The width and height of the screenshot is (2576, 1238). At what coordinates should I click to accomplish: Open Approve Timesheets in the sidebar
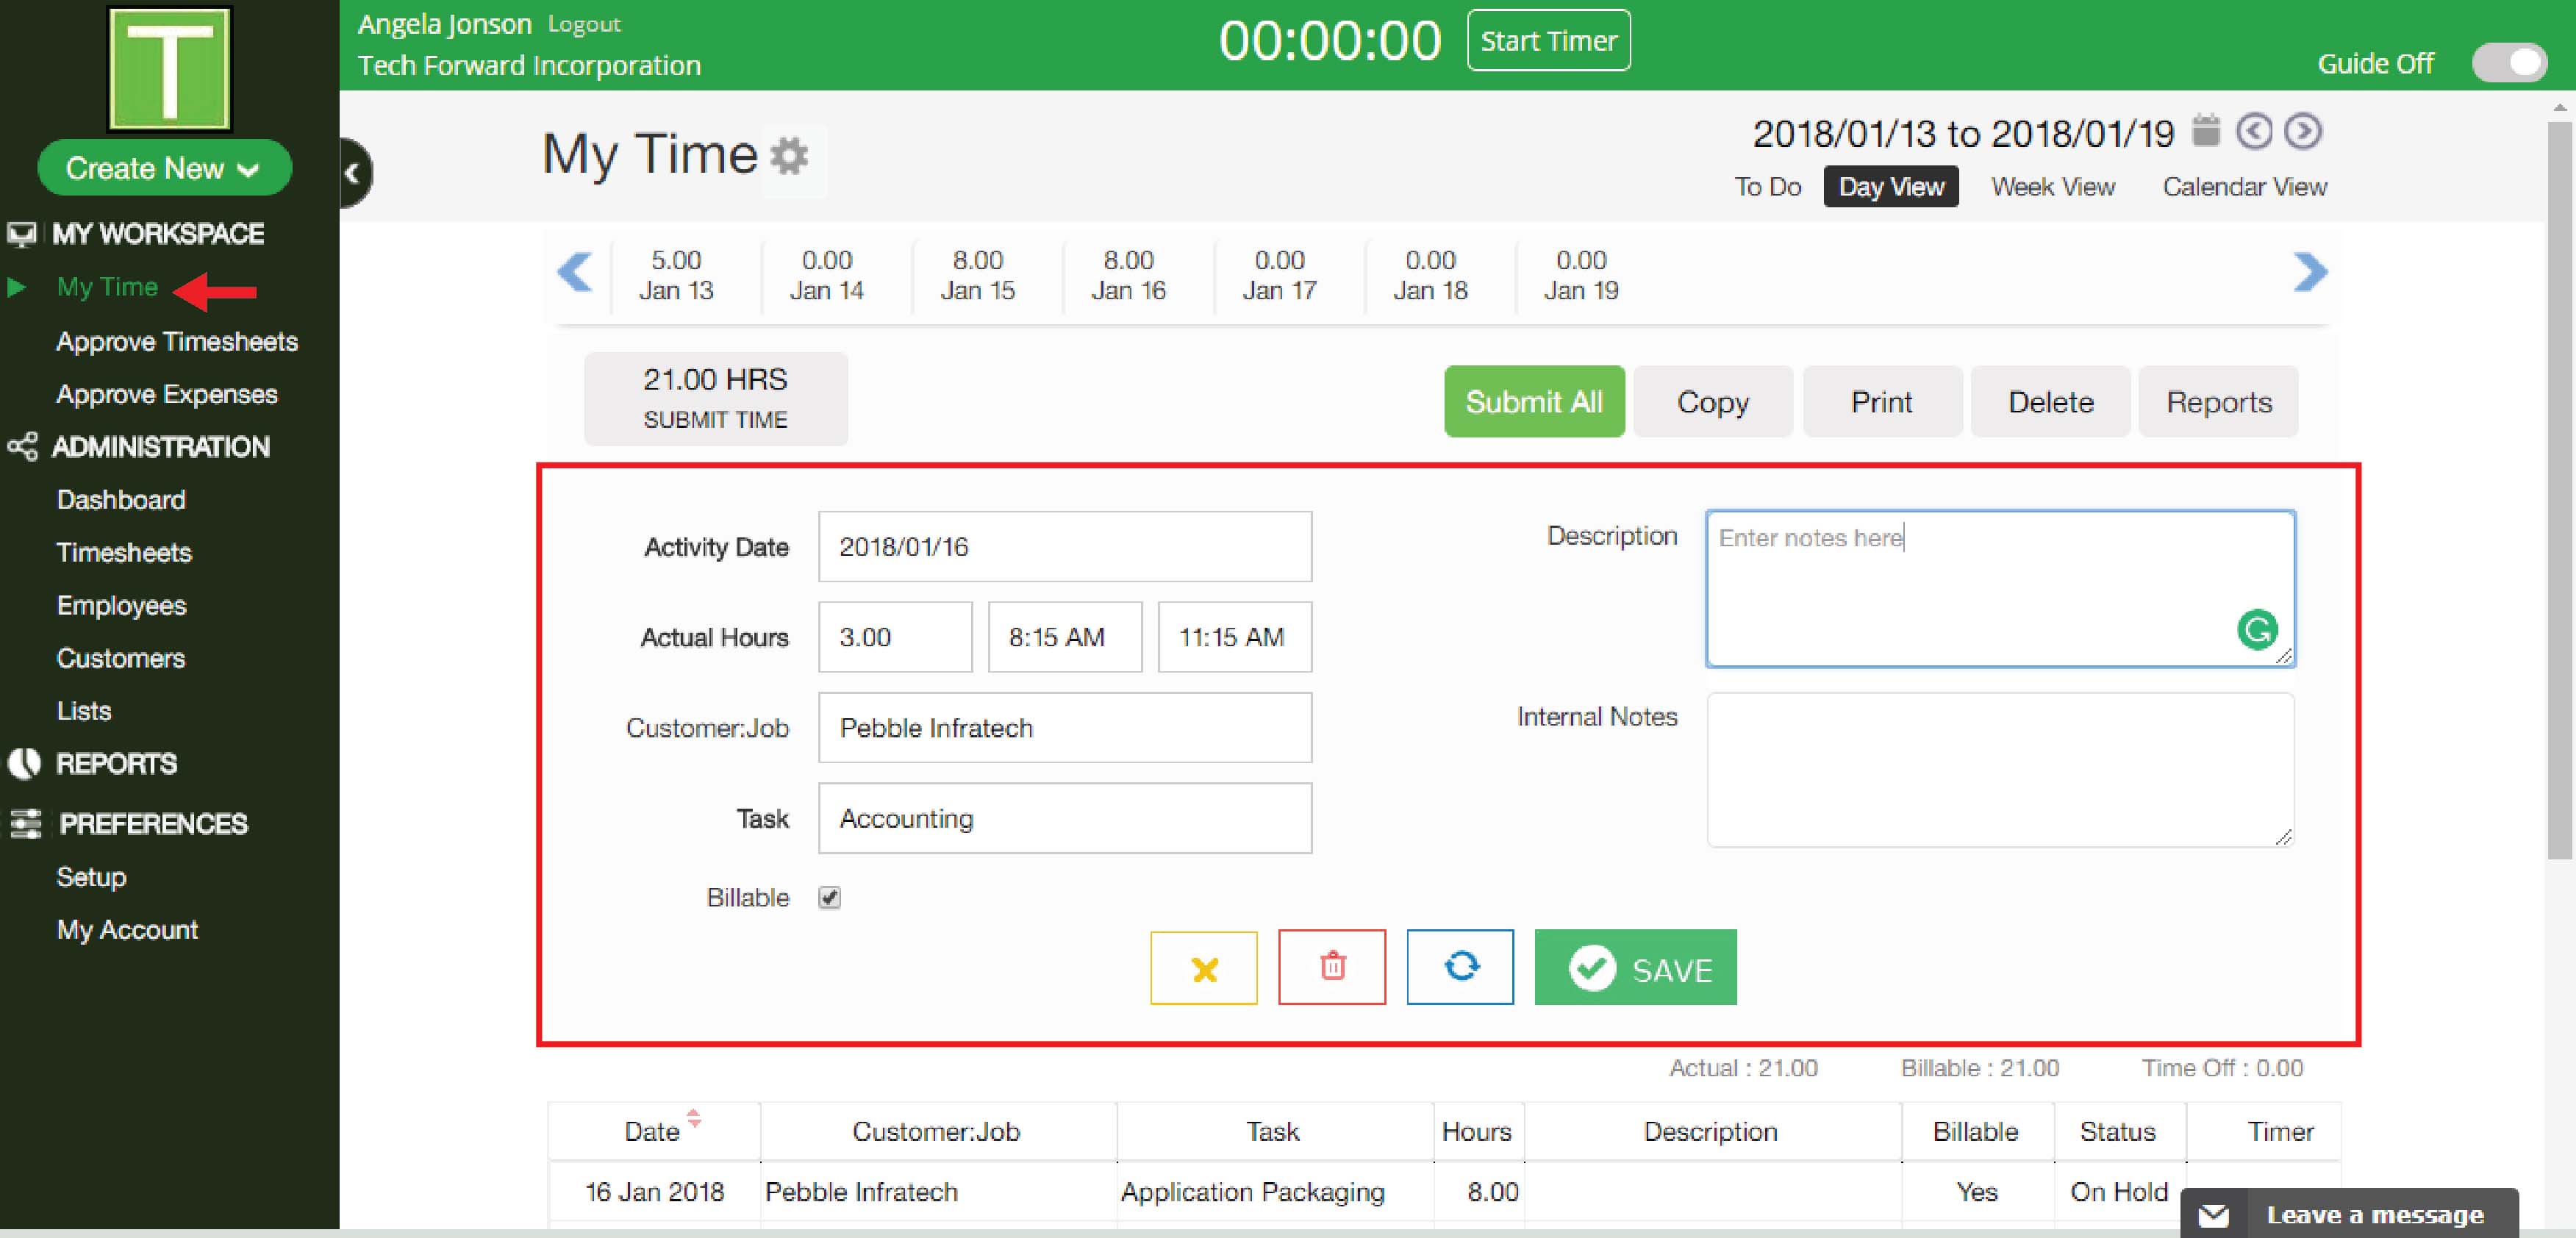coord(177,342)
